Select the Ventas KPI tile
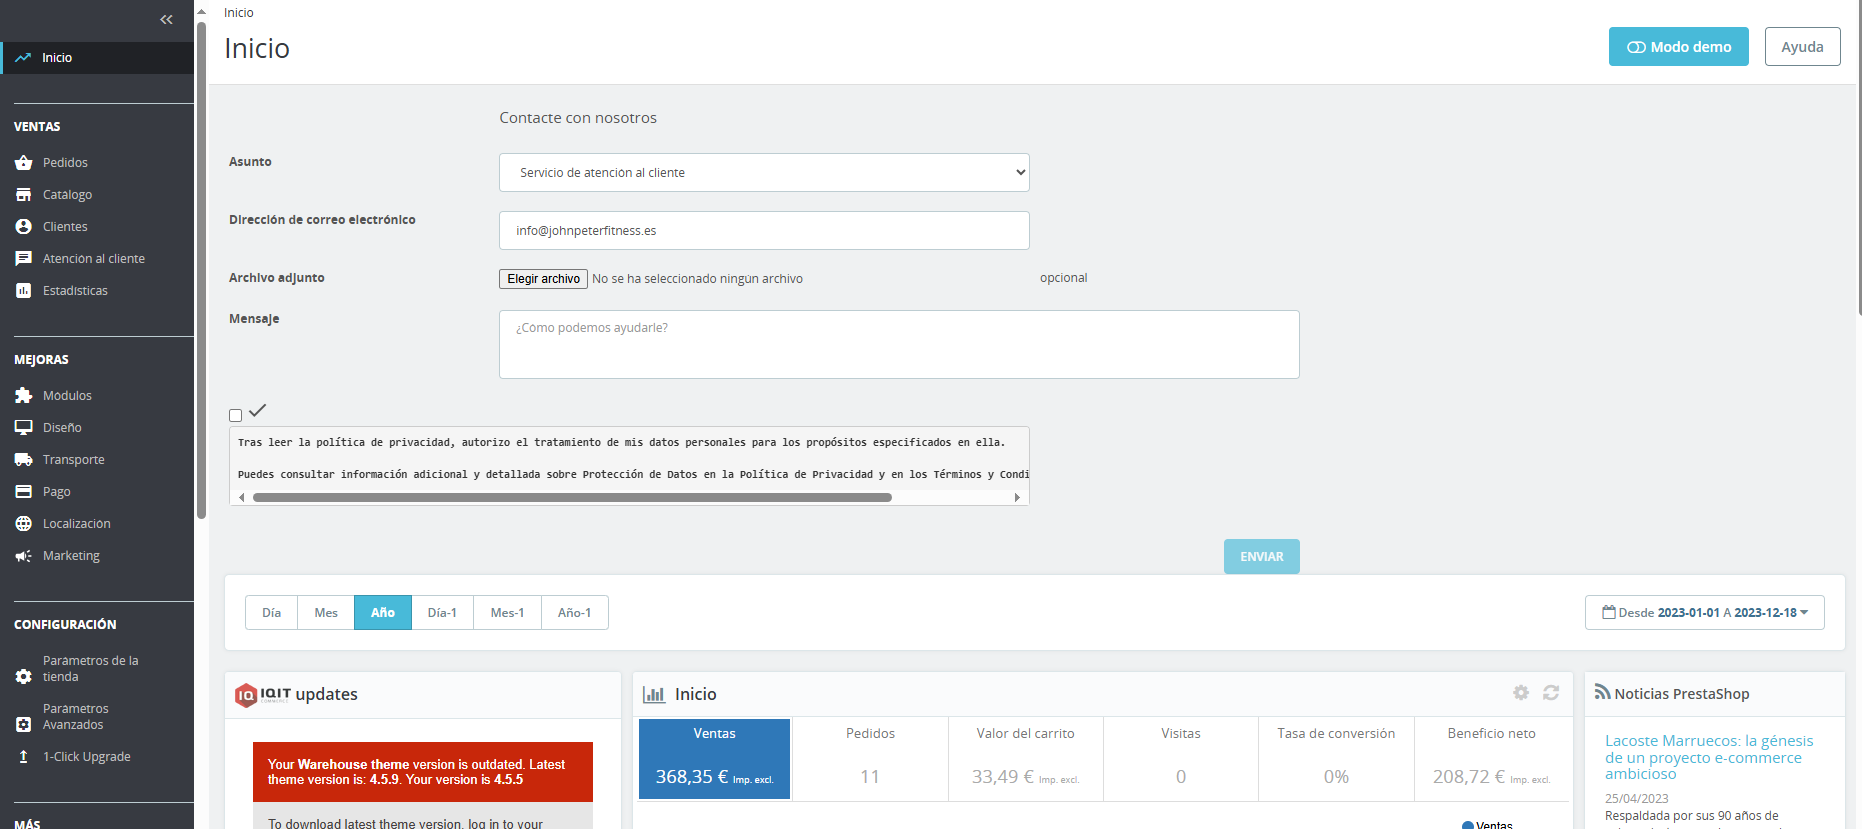The image size is (1862, 829). (x=714, y=759)
